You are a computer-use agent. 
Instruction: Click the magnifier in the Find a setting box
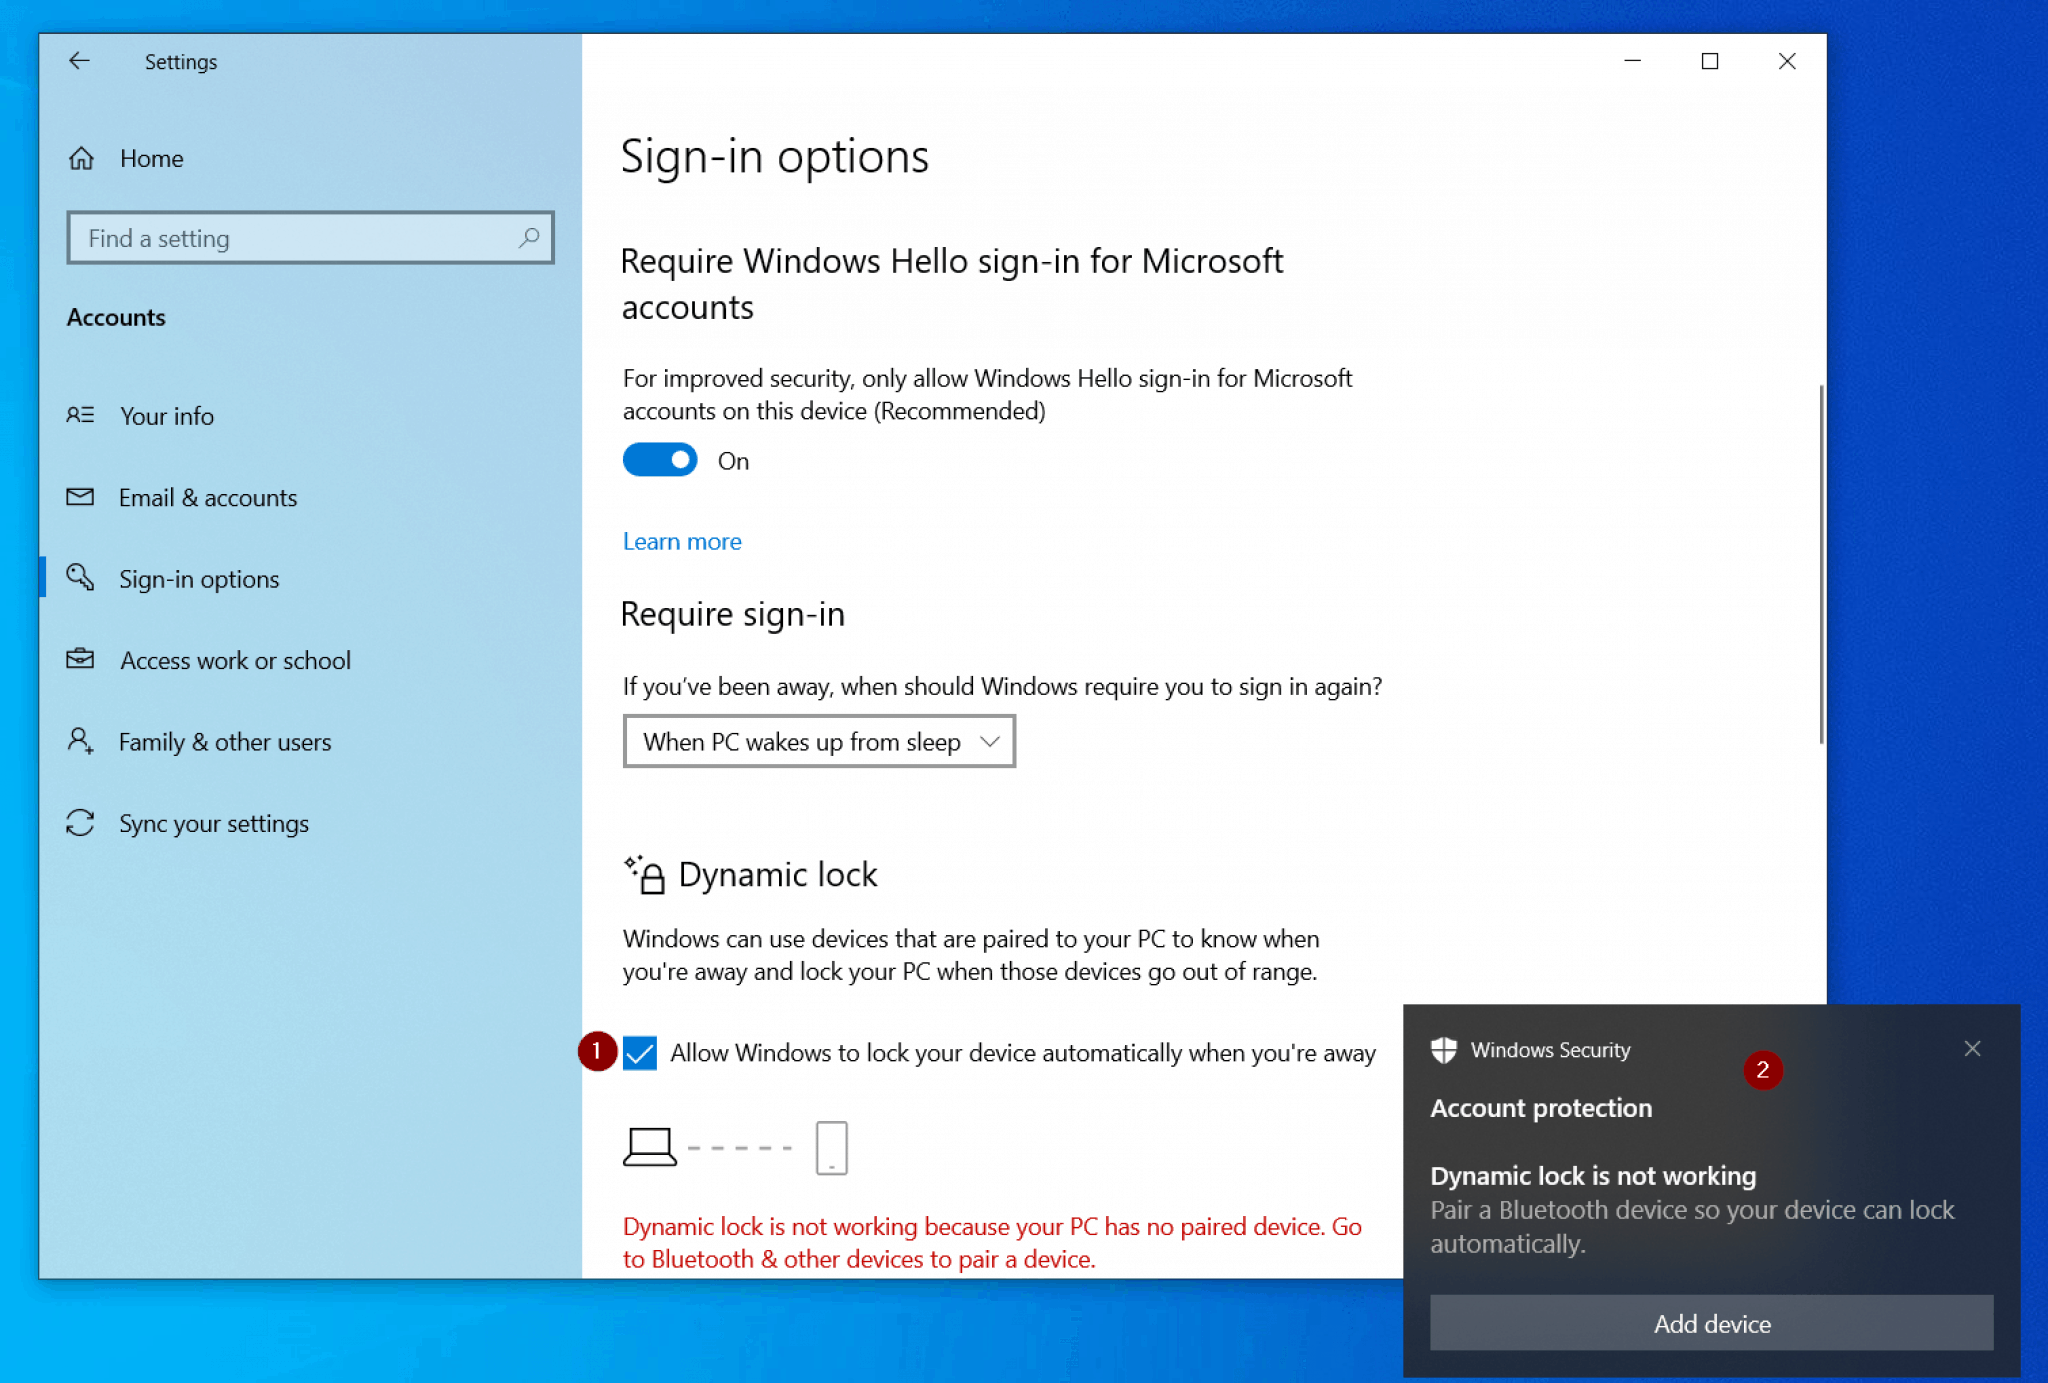pos(529,238)
